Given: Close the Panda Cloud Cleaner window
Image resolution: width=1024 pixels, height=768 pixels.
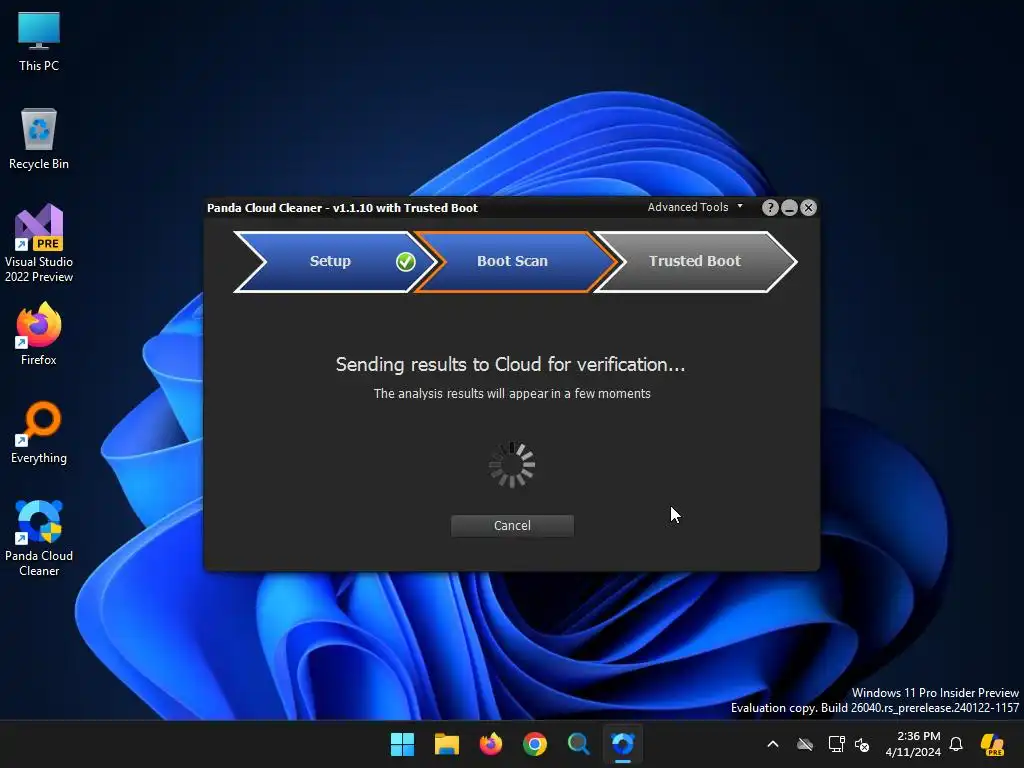Looking at the screenshot, I should (808, 208).
